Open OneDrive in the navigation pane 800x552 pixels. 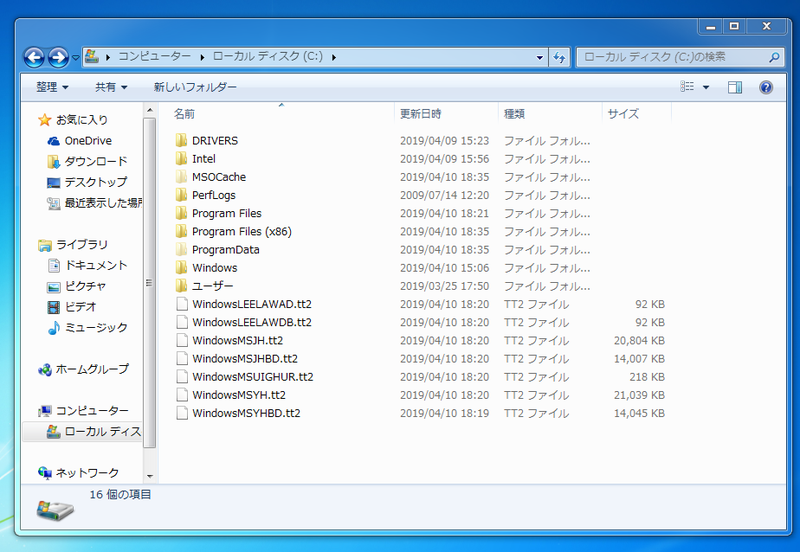coord(88,141)
